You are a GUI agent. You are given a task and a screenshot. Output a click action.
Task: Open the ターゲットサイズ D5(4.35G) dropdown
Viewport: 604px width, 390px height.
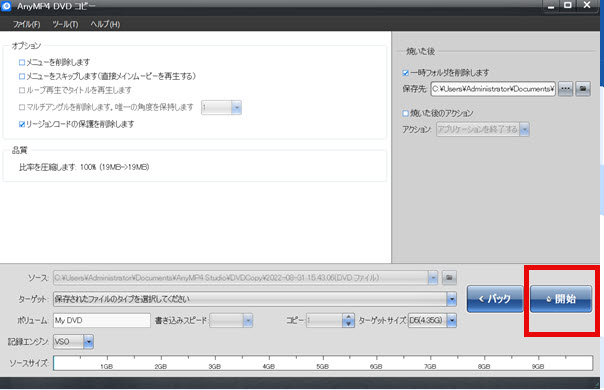coord(451,320)
